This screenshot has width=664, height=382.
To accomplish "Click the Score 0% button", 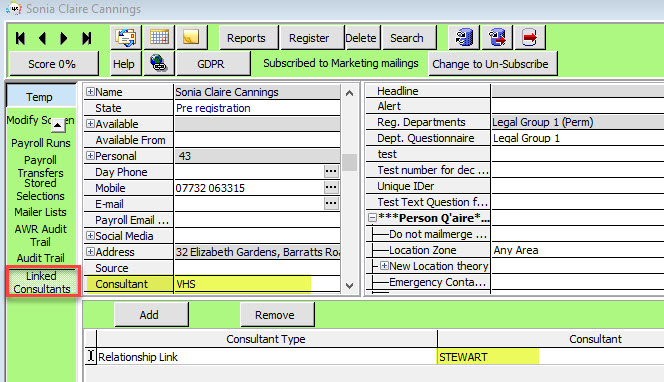I will pyautogui.click(x=53, y=64).
